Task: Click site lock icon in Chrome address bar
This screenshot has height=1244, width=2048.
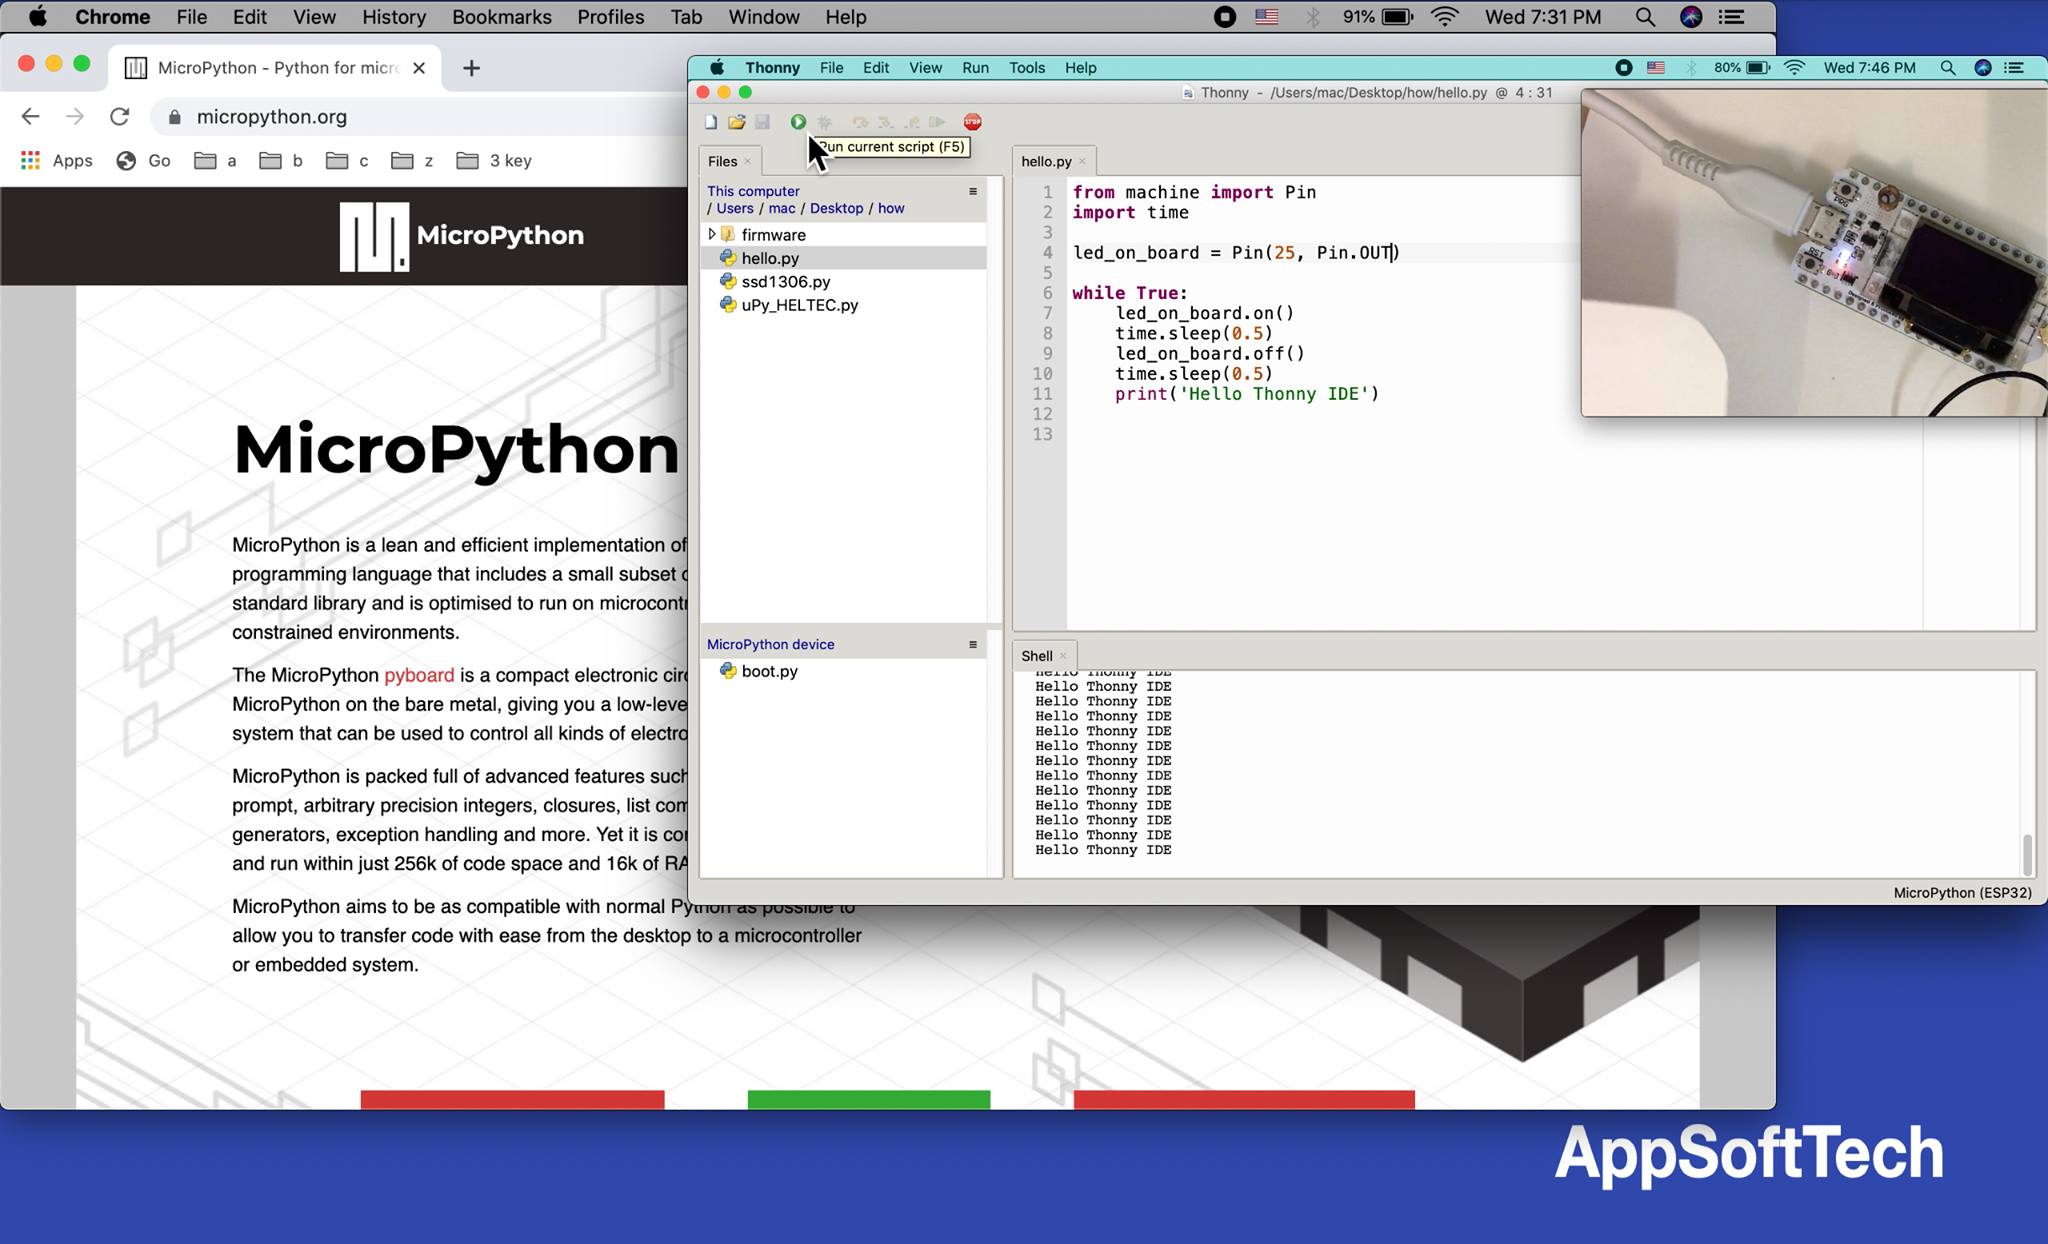Action: (x=175, y=117)
